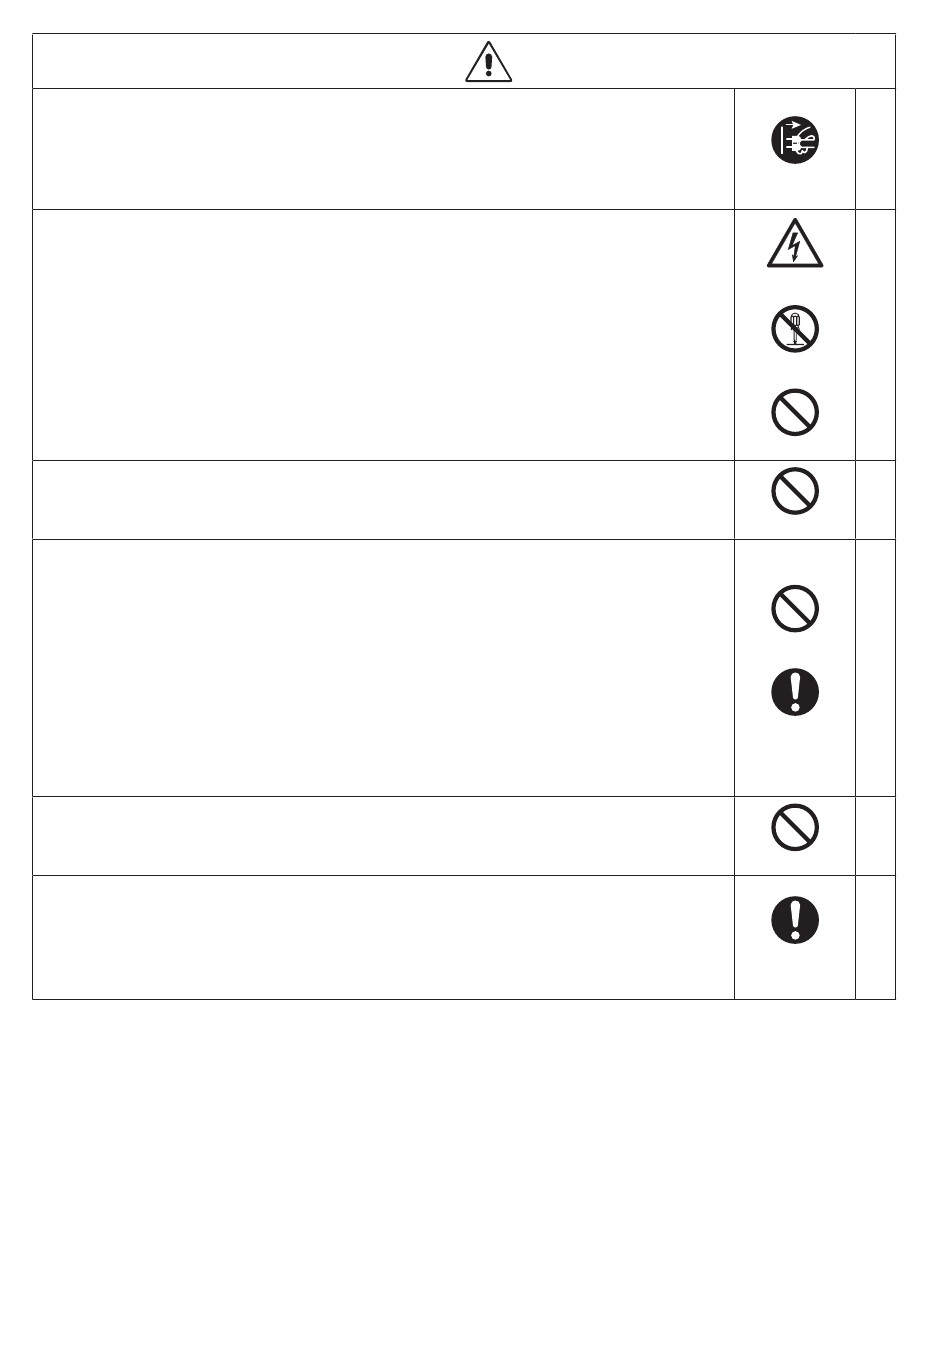Click the prohibition circle in the fifth table row
Screen dimensions: 950x1364
(x=795, y=828)
